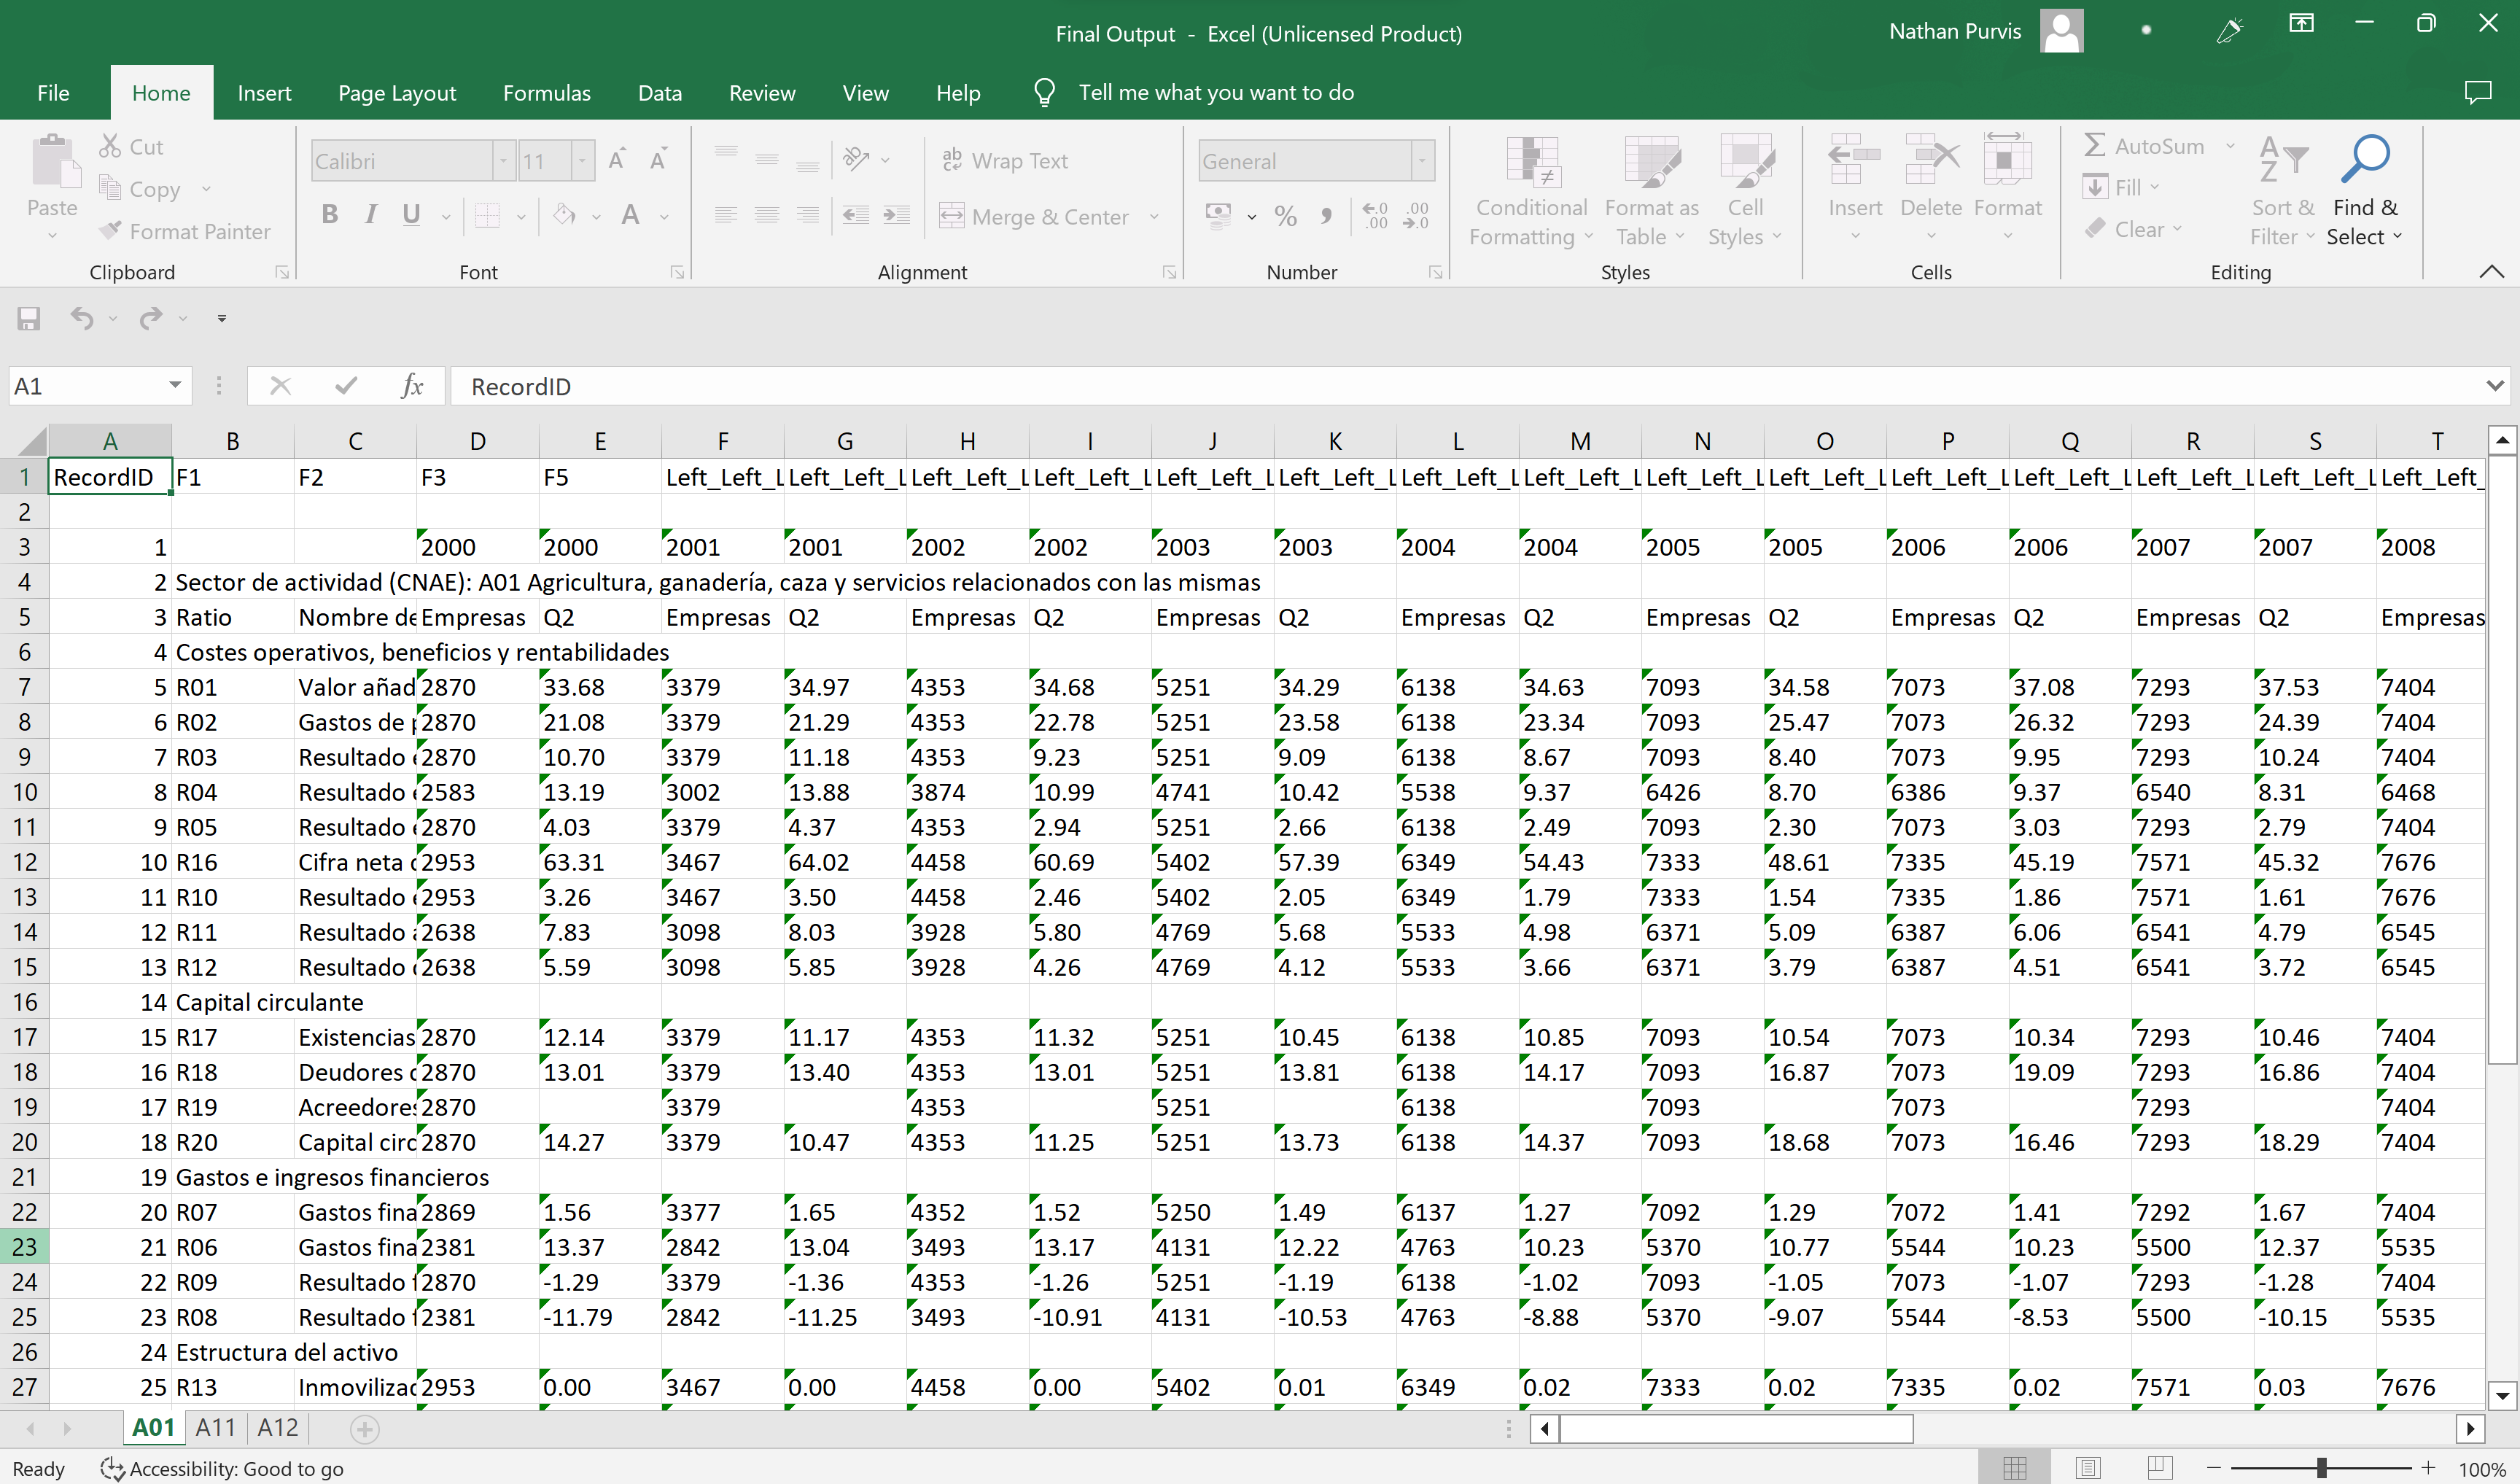Switch to the Page Layout tab
Image resolution: width=2520 pixels, height=1484 pixels.
(x=397, y=92)
